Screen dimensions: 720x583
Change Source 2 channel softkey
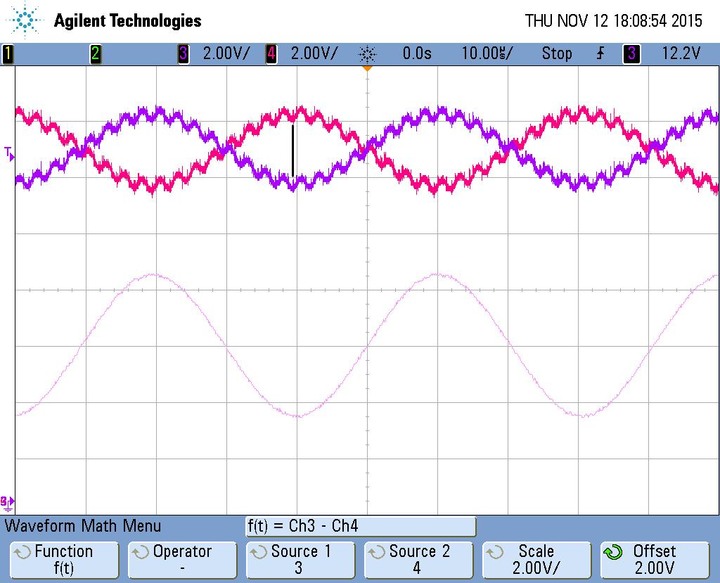pos(418,559)
